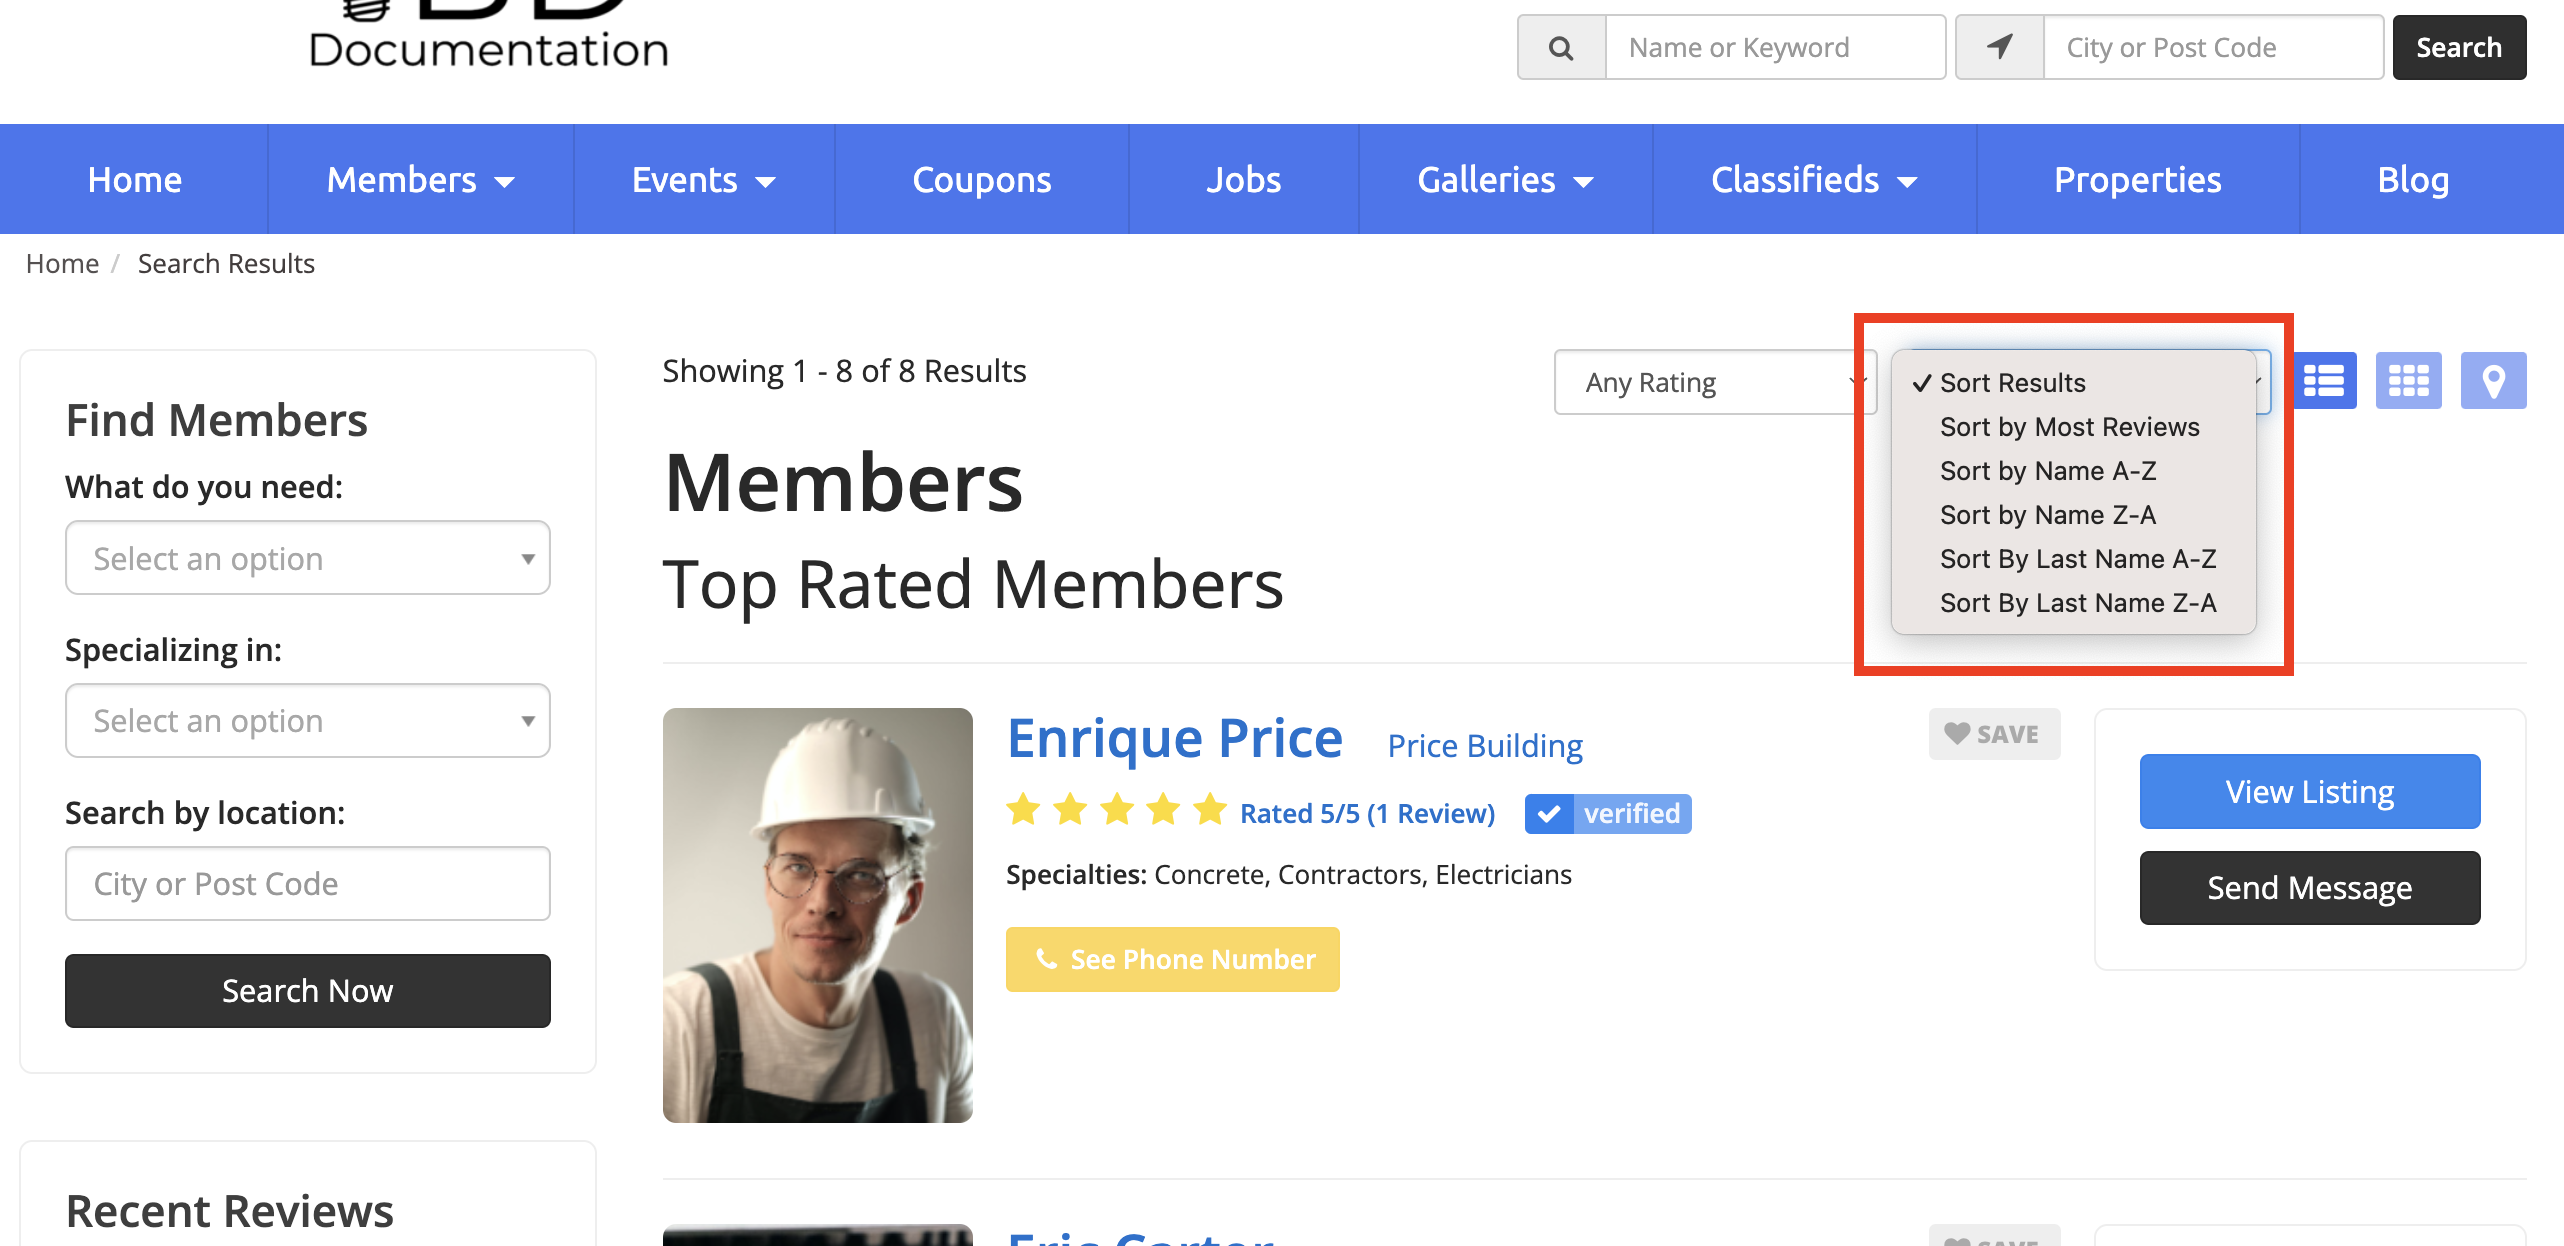Screen dimensions: 2564x1246
Task: Click the View Listing button
Action: [2309, 792]
